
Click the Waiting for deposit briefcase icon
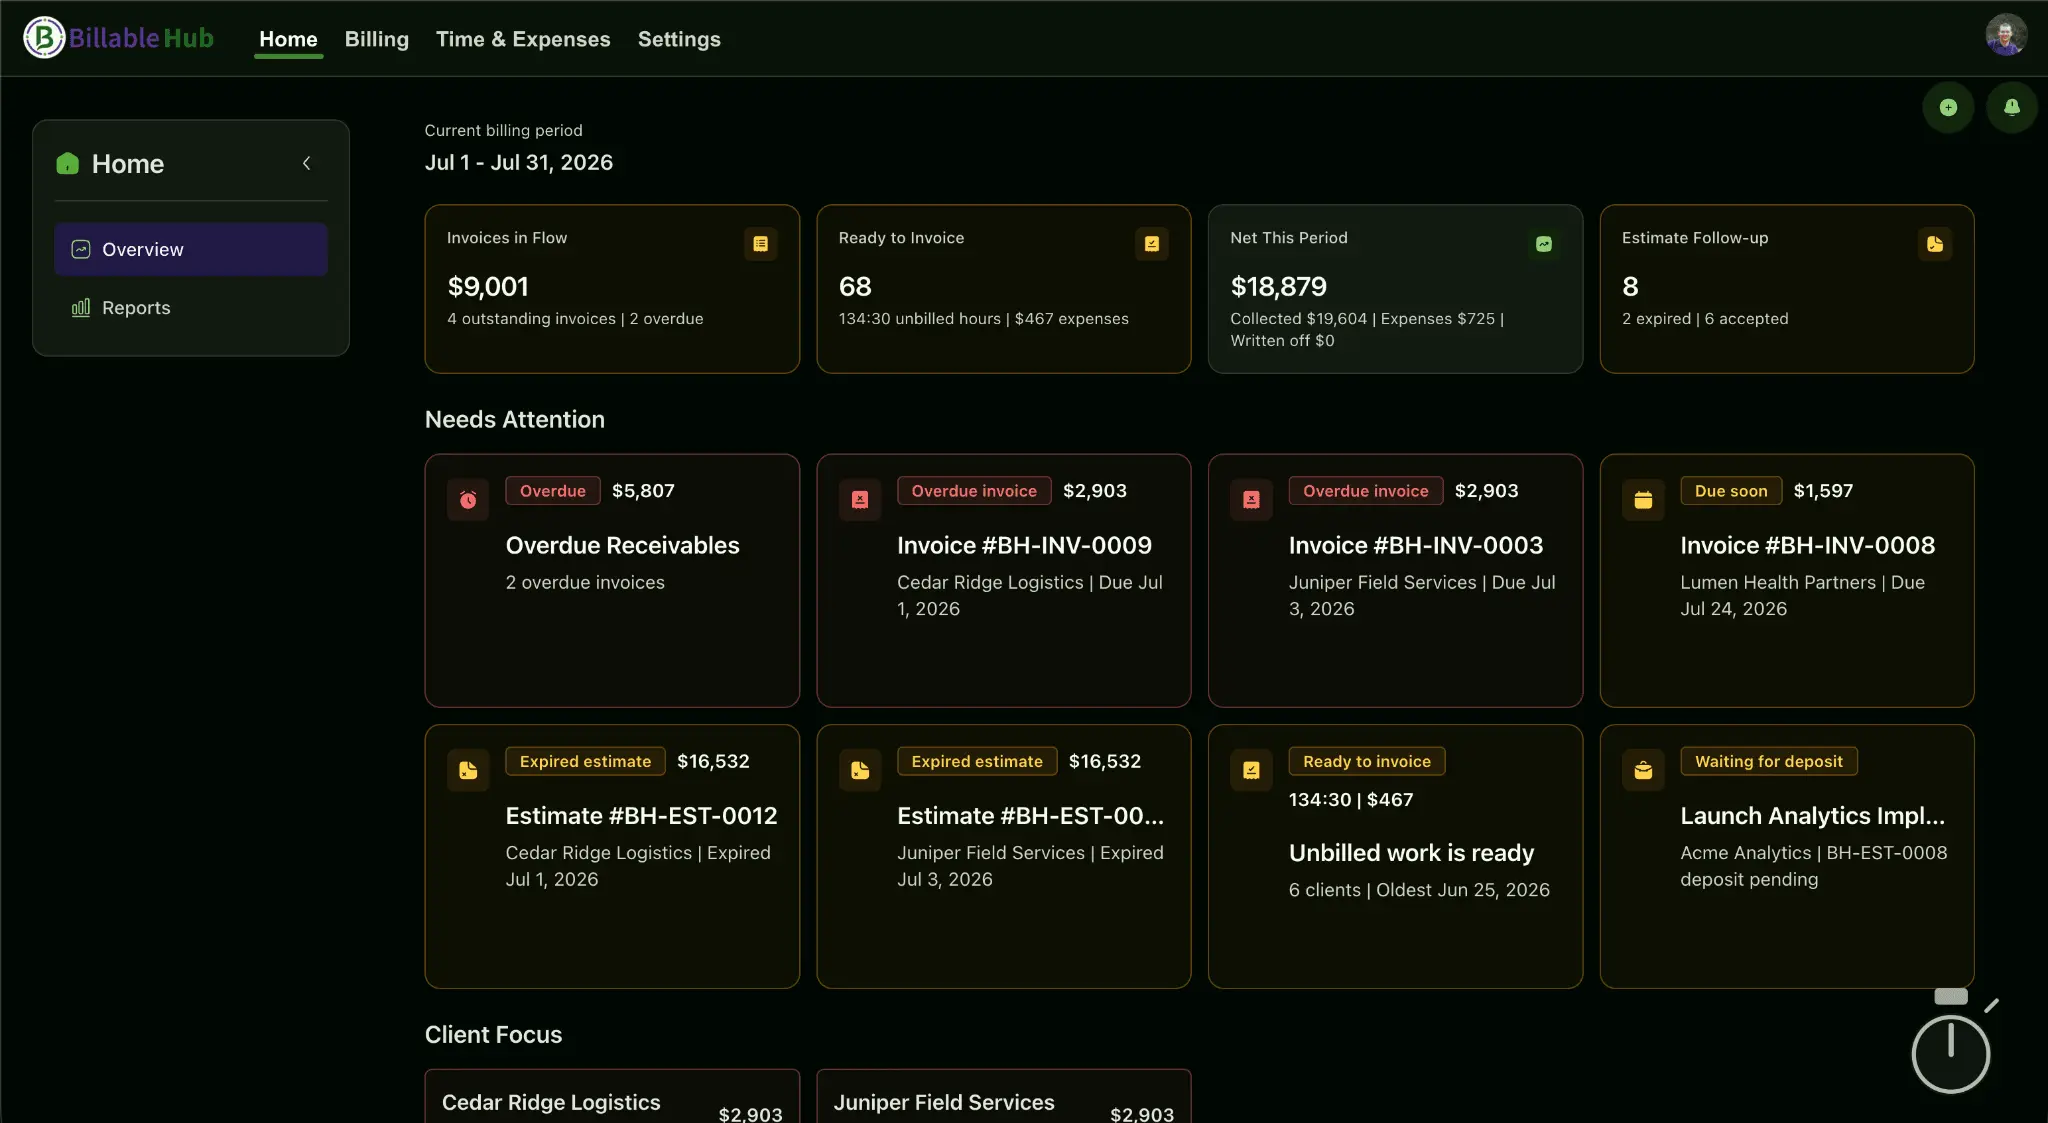tap(1643, 770)
